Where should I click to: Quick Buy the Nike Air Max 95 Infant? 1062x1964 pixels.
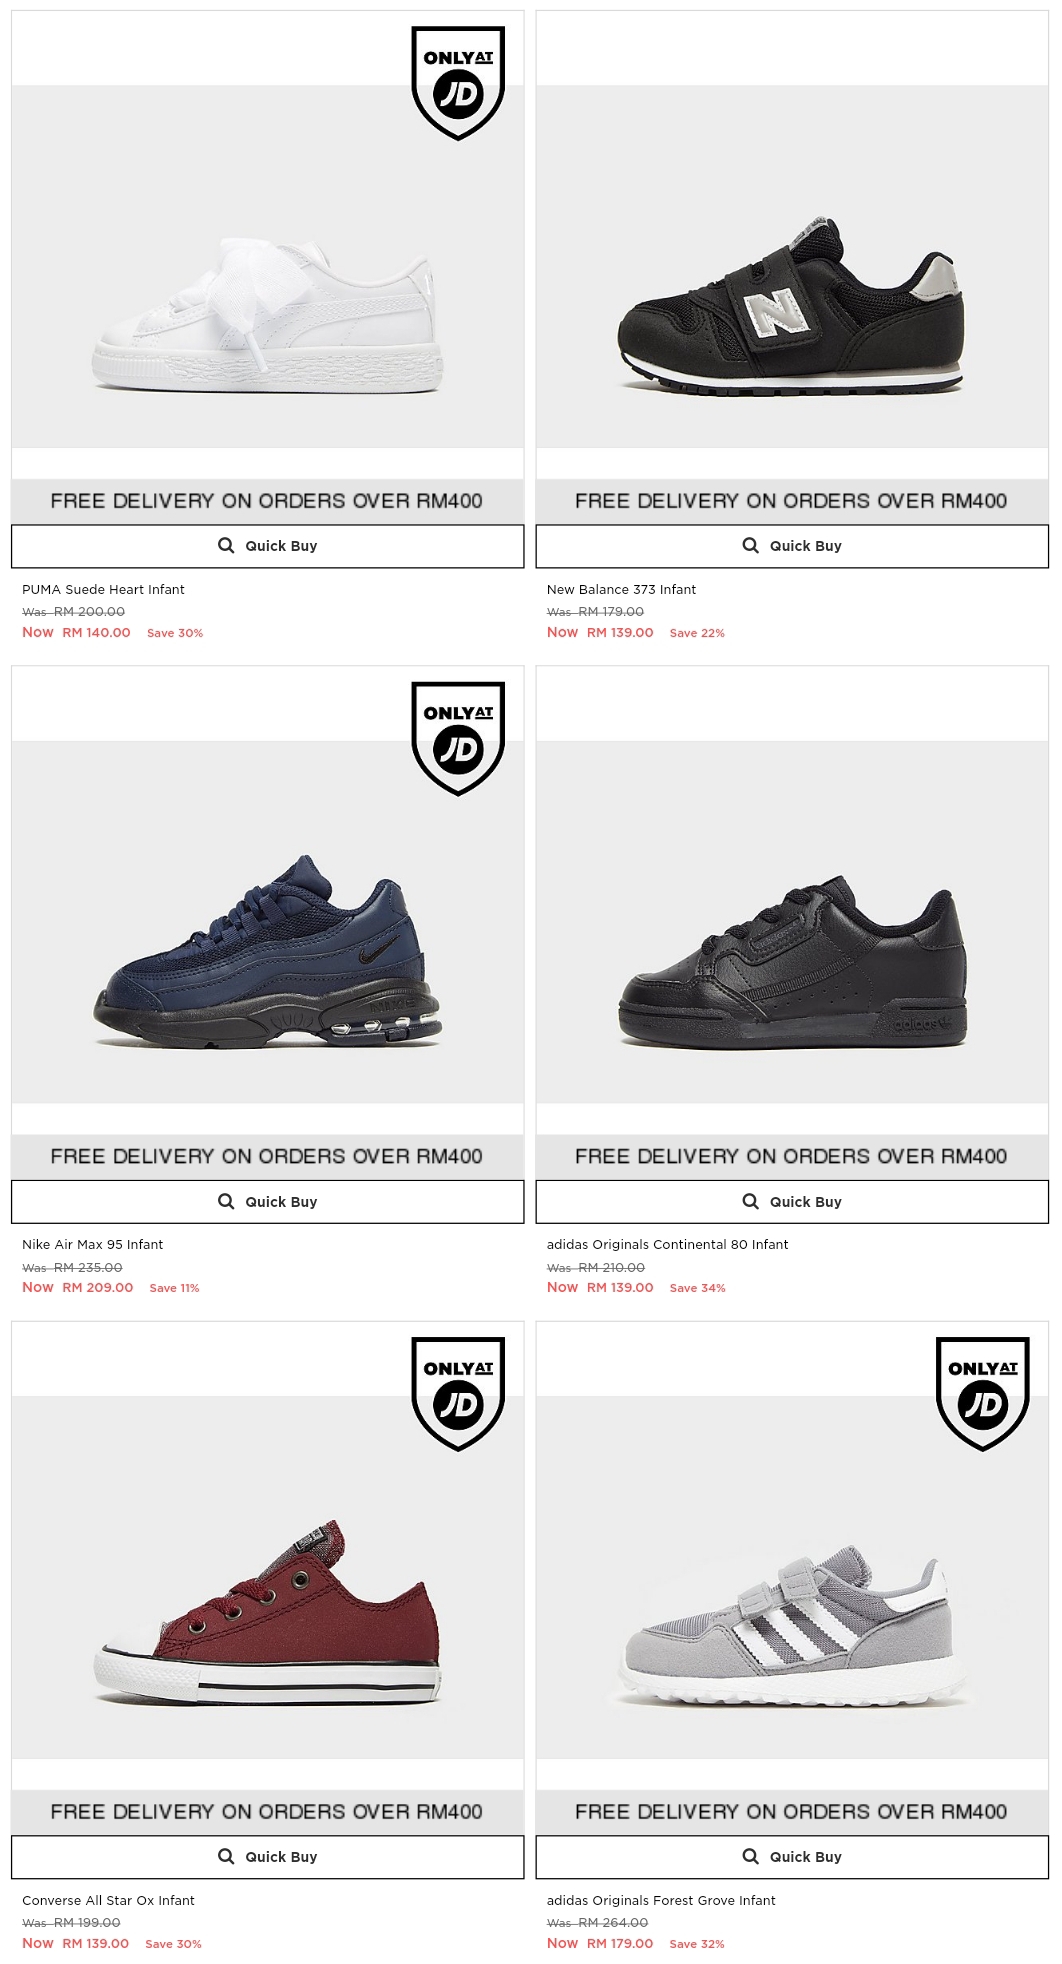point(267,1201)
